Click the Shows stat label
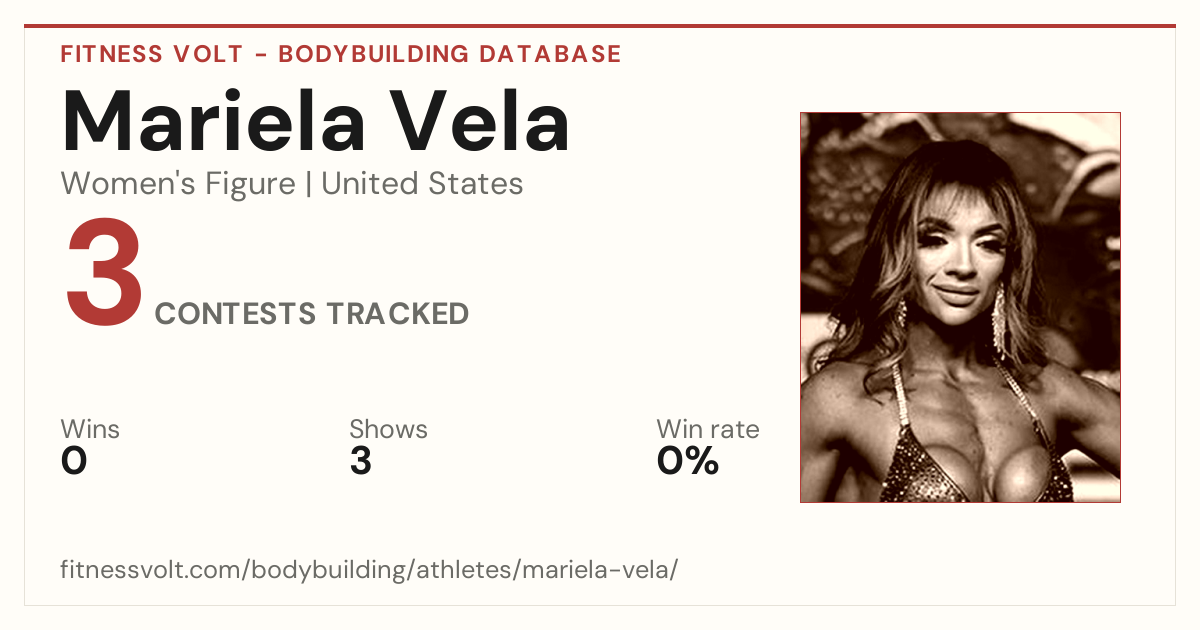The width and height of the screenshot is (1200, 630). 388,429
